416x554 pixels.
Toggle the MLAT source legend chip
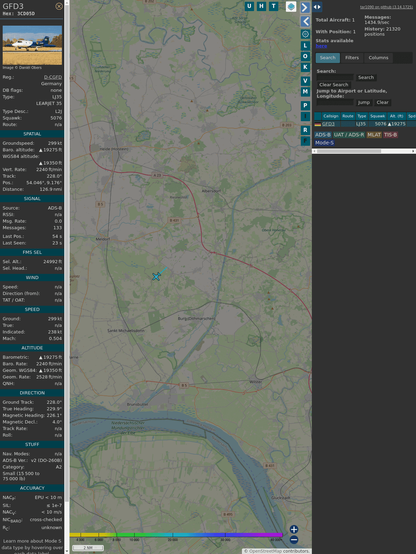(x=374, y=135)
